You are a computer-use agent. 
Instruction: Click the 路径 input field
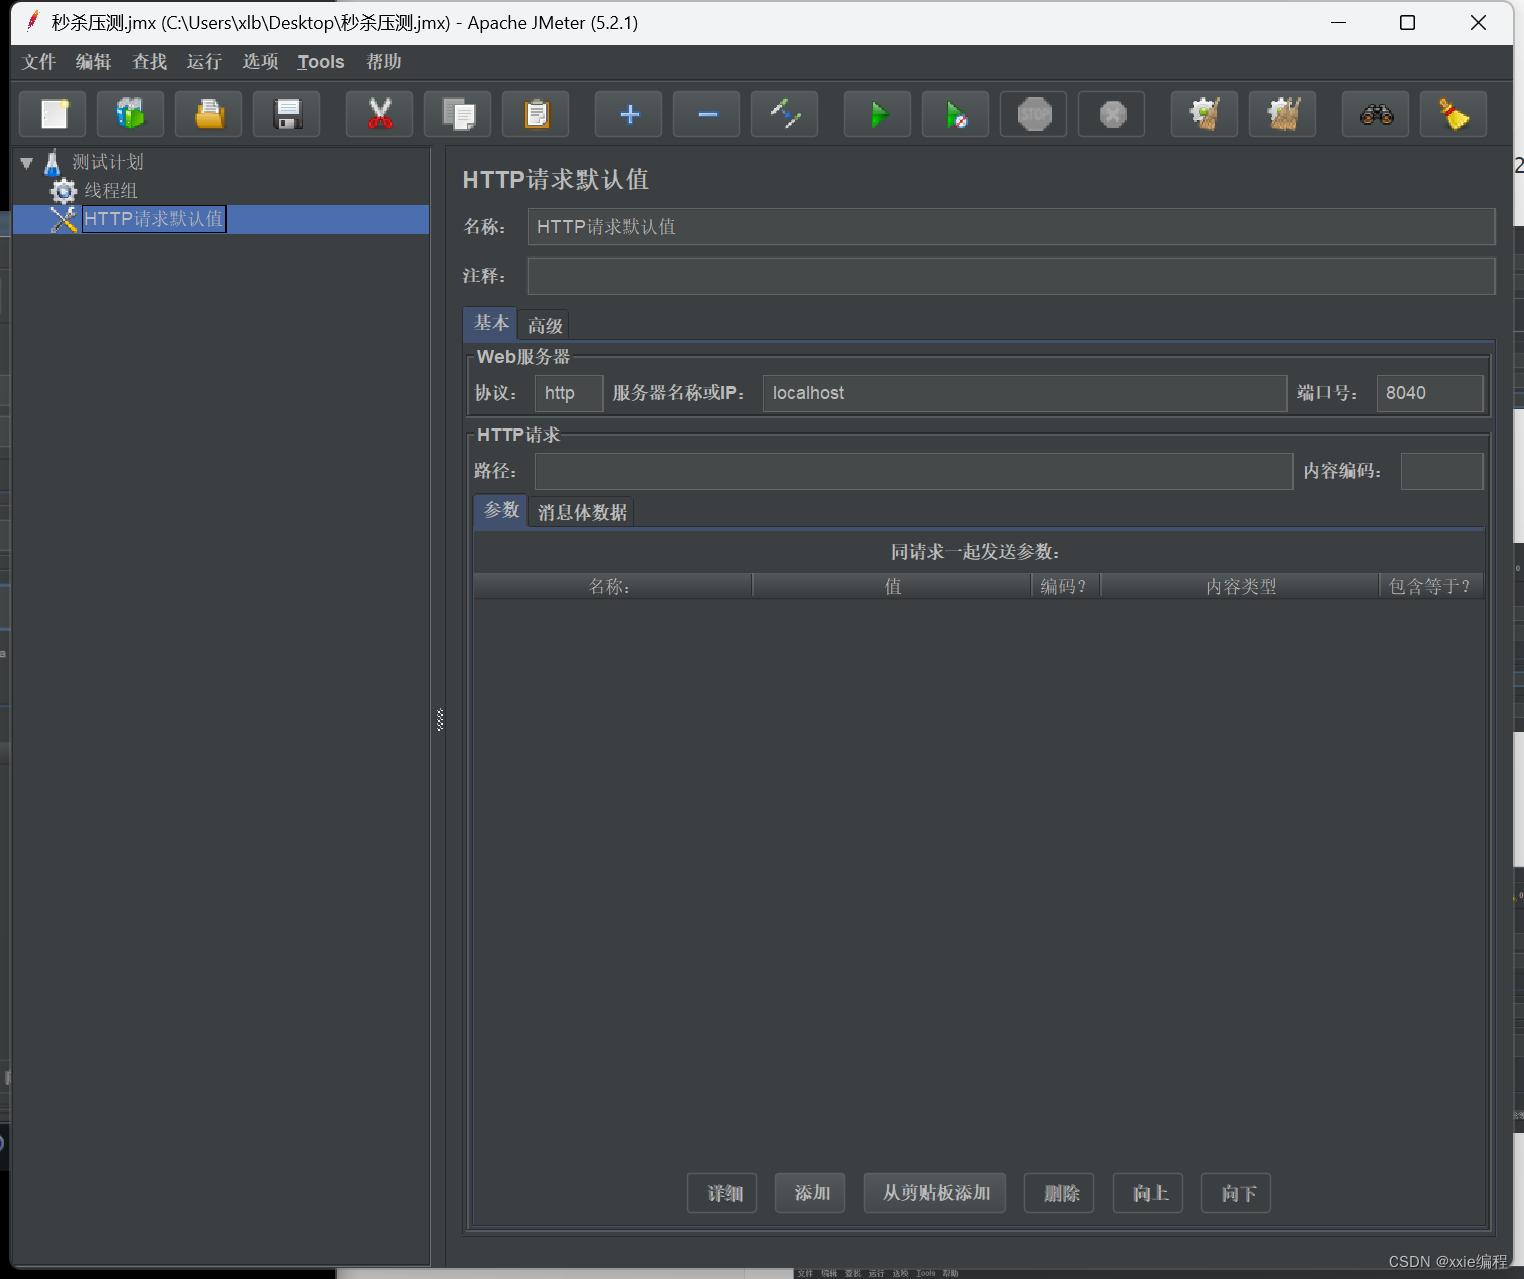[x=914, y=471]
